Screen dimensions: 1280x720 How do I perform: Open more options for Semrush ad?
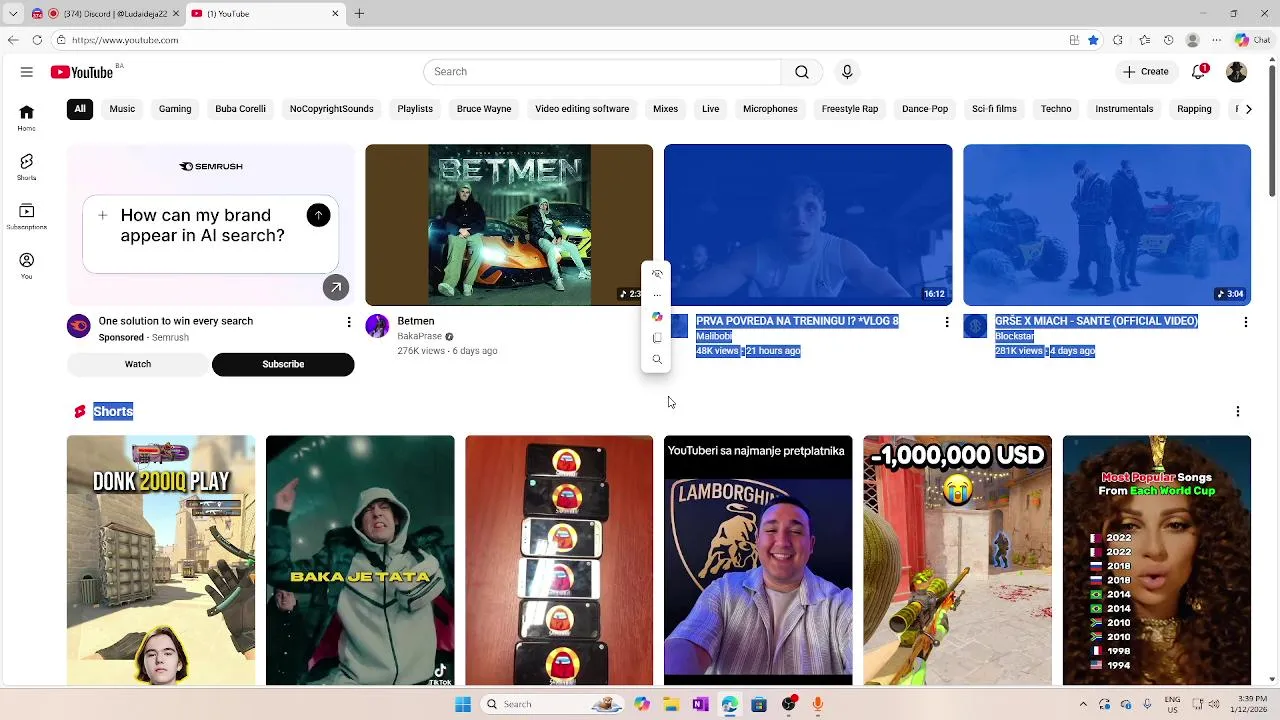(x=348, y=322)
